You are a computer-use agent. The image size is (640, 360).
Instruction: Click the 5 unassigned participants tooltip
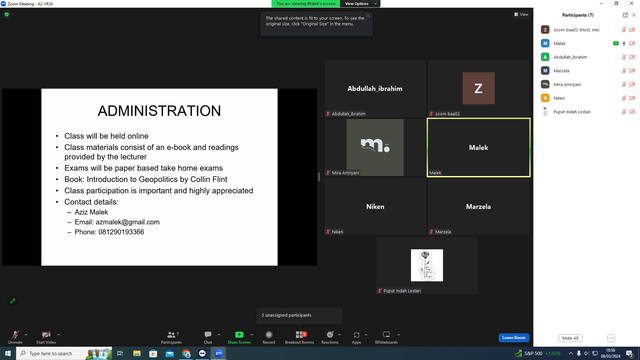point(300,316)
